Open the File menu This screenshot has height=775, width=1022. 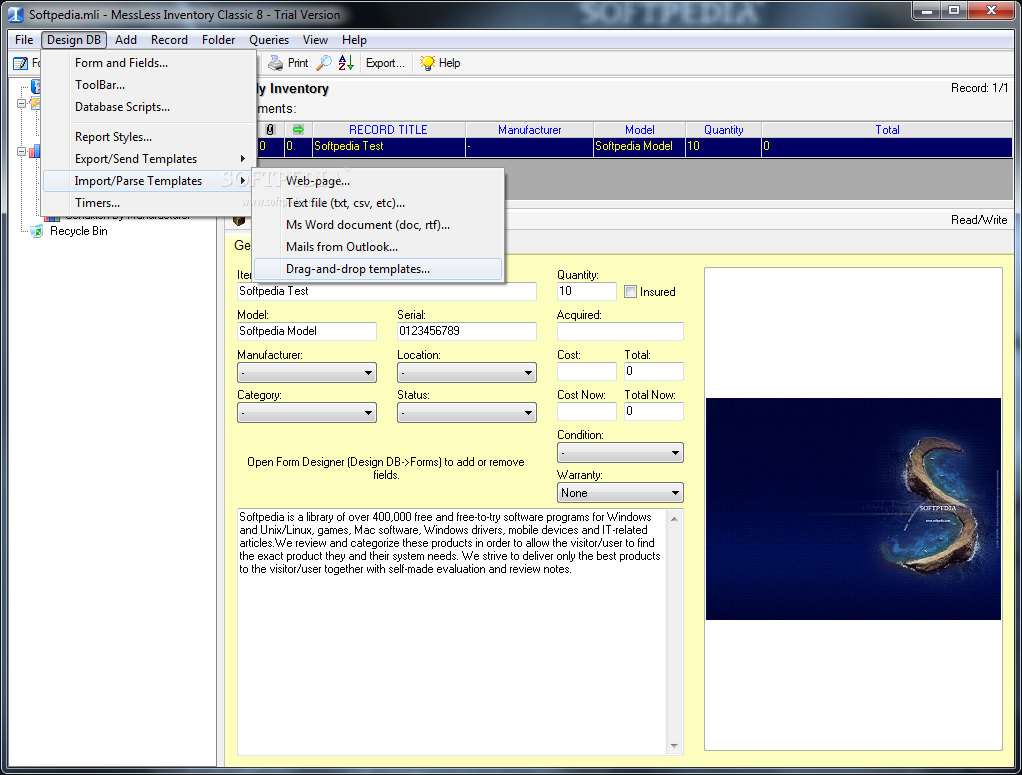click(24, 40)
